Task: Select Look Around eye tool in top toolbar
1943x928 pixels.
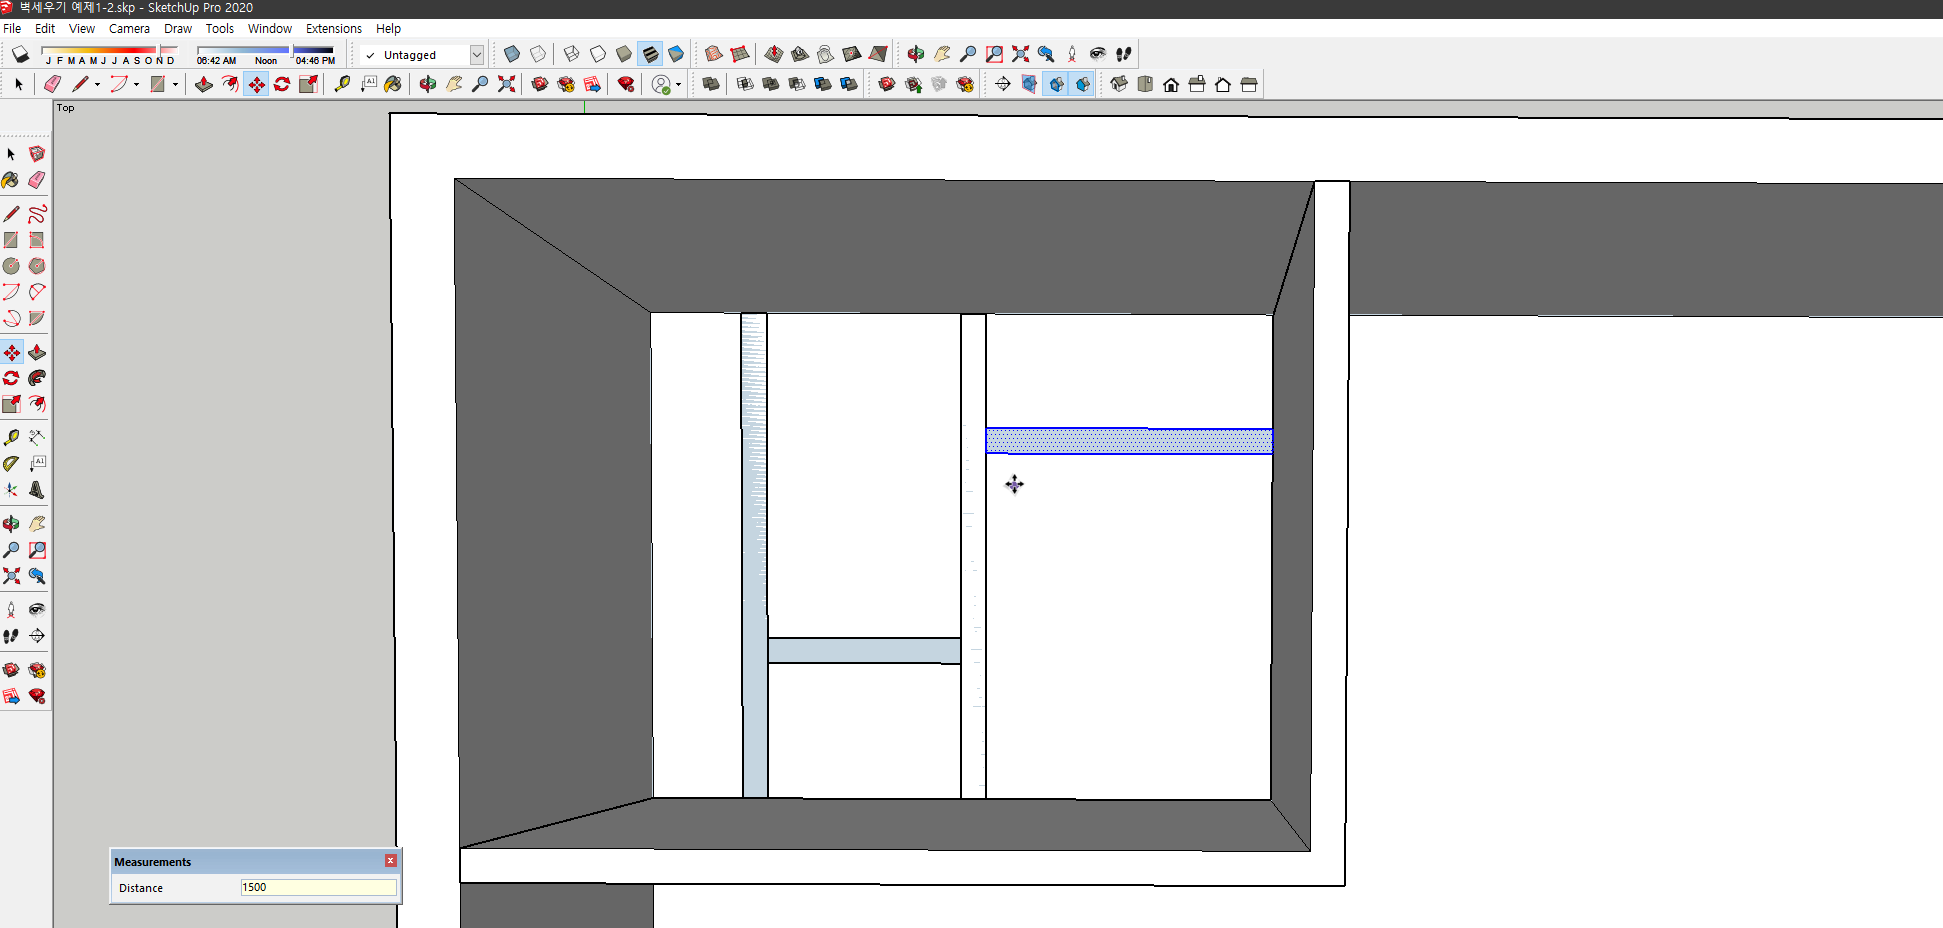Action: coord(1098,54)
